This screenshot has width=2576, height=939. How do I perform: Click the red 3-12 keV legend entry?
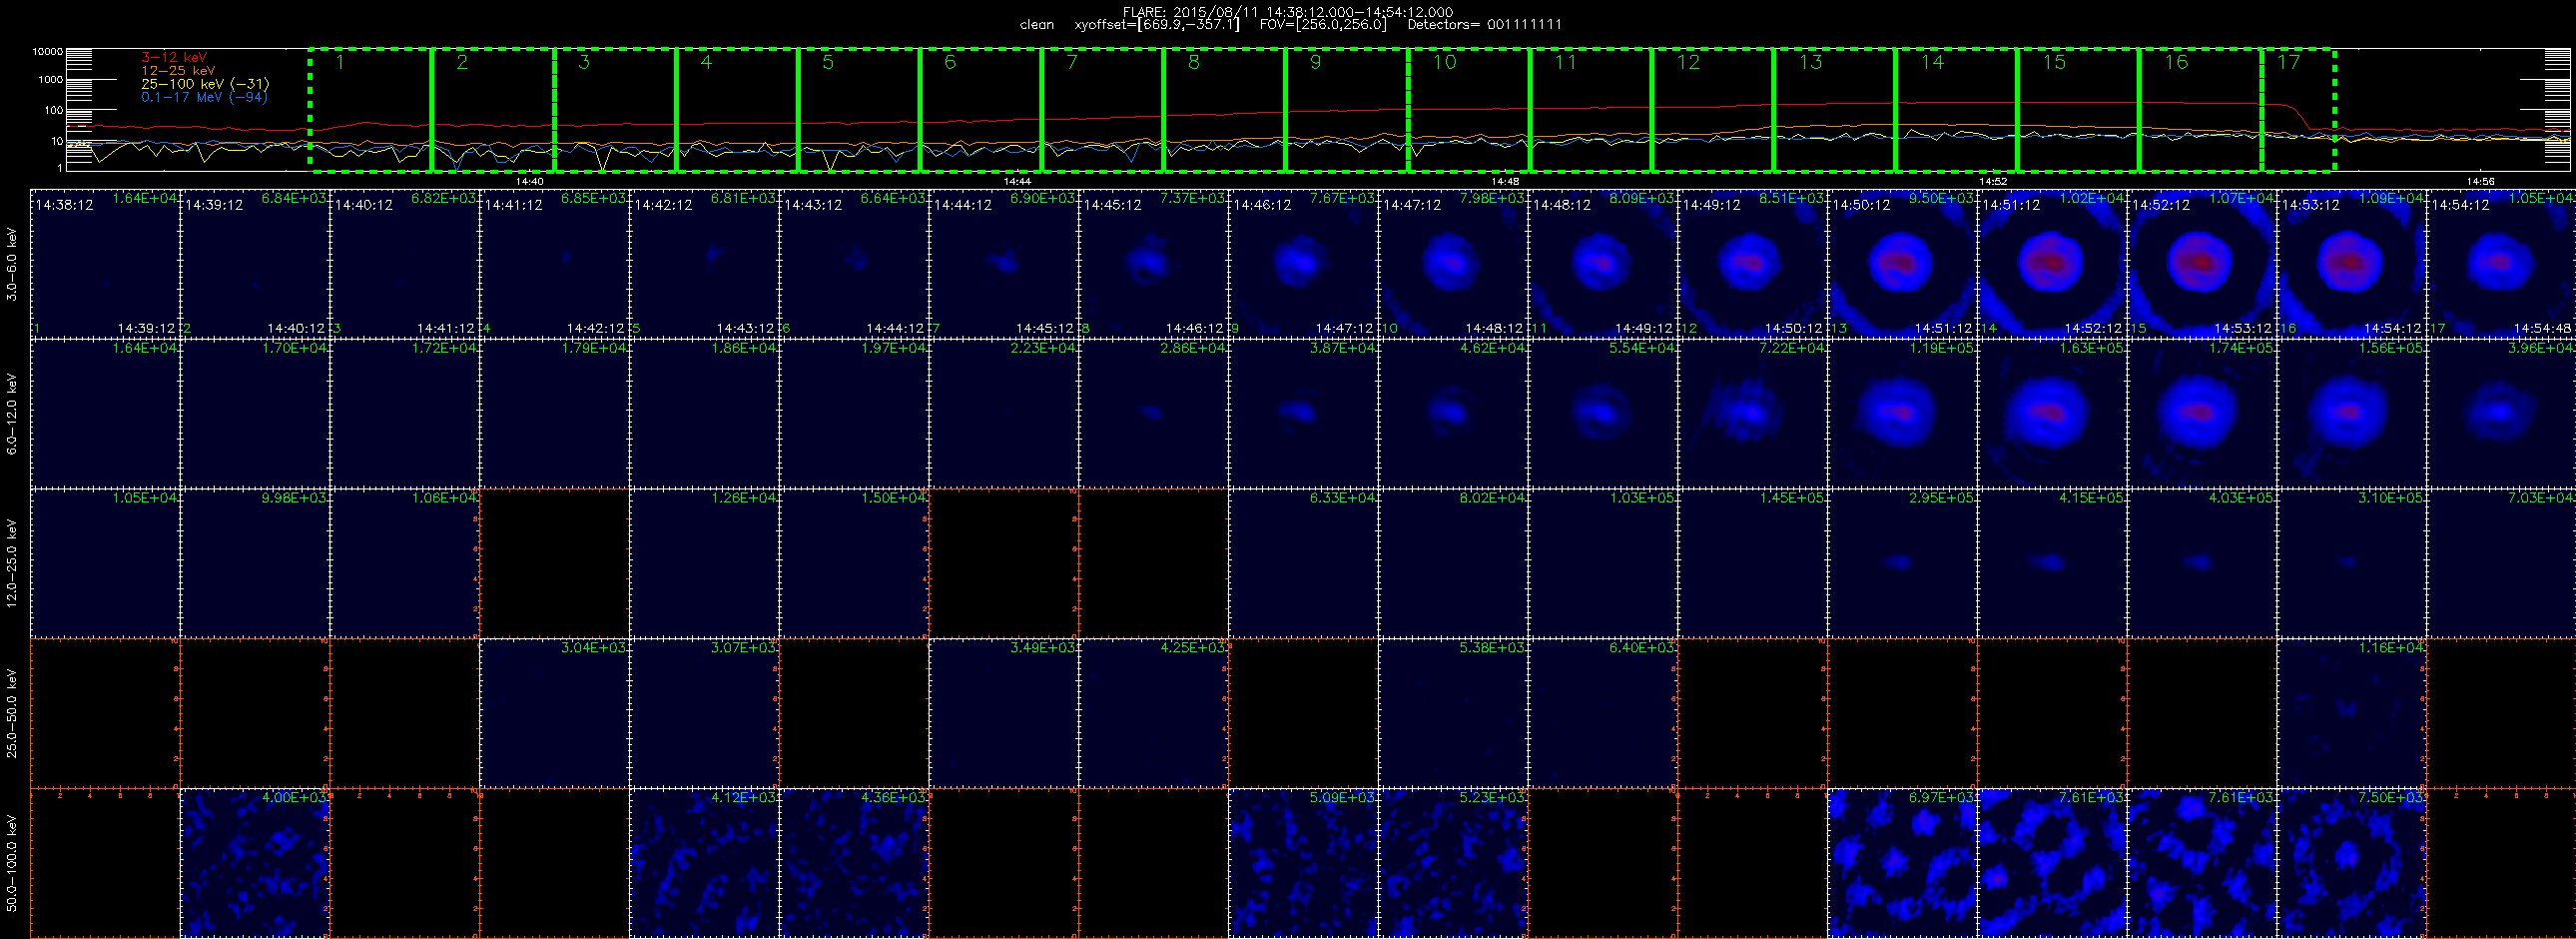pos(174,58)
